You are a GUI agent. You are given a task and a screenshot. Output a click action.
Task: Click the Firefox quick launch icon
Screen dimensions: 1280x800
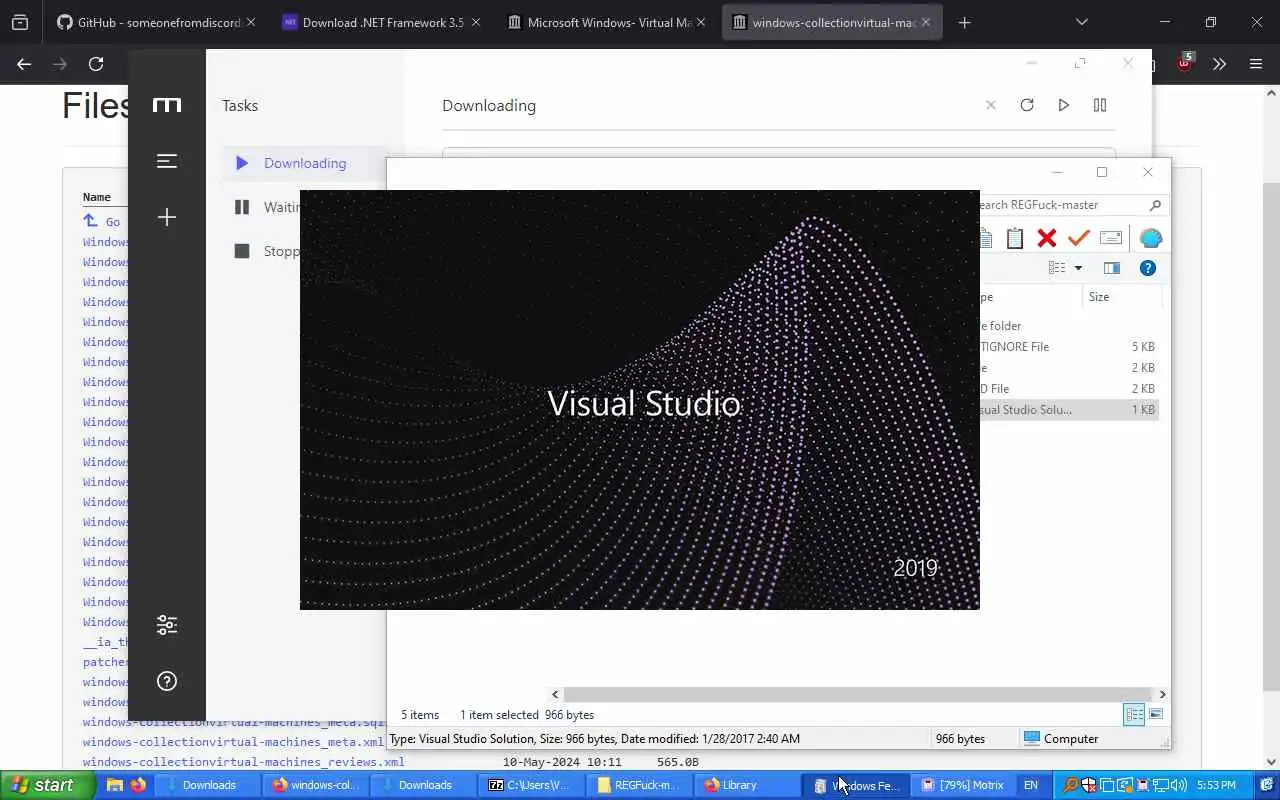click(x=137, y=785)
